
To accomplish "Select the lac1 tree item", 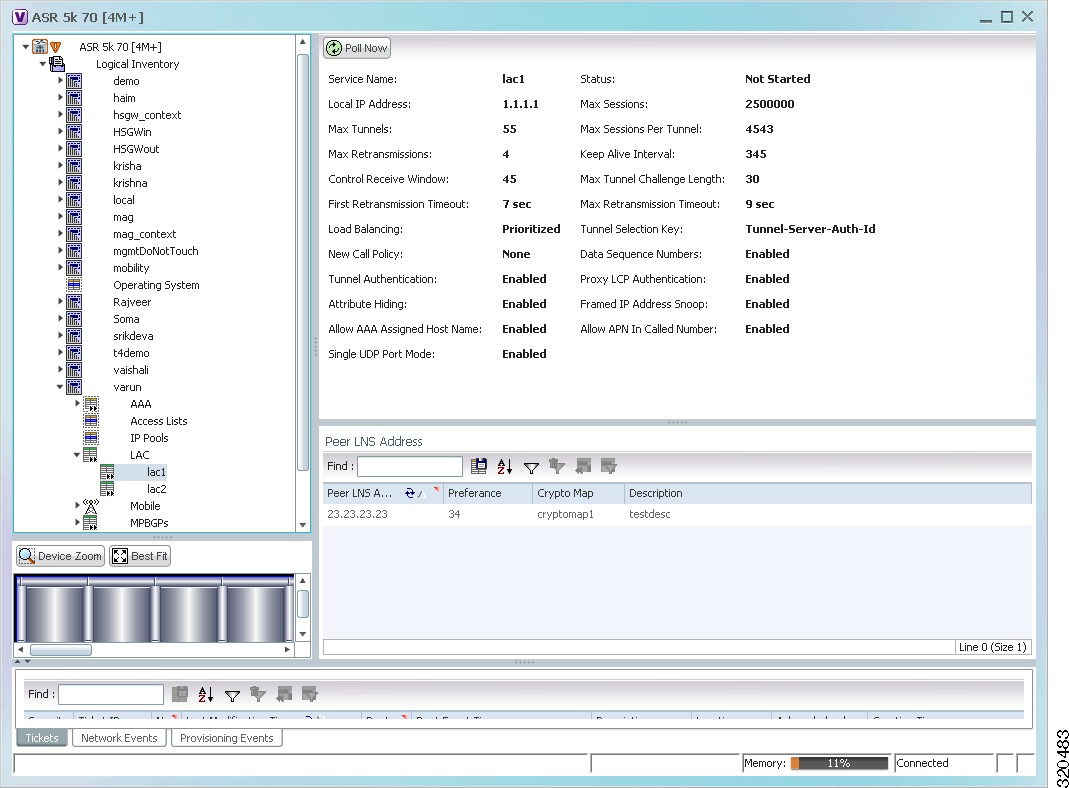I will tap(156, 472).
